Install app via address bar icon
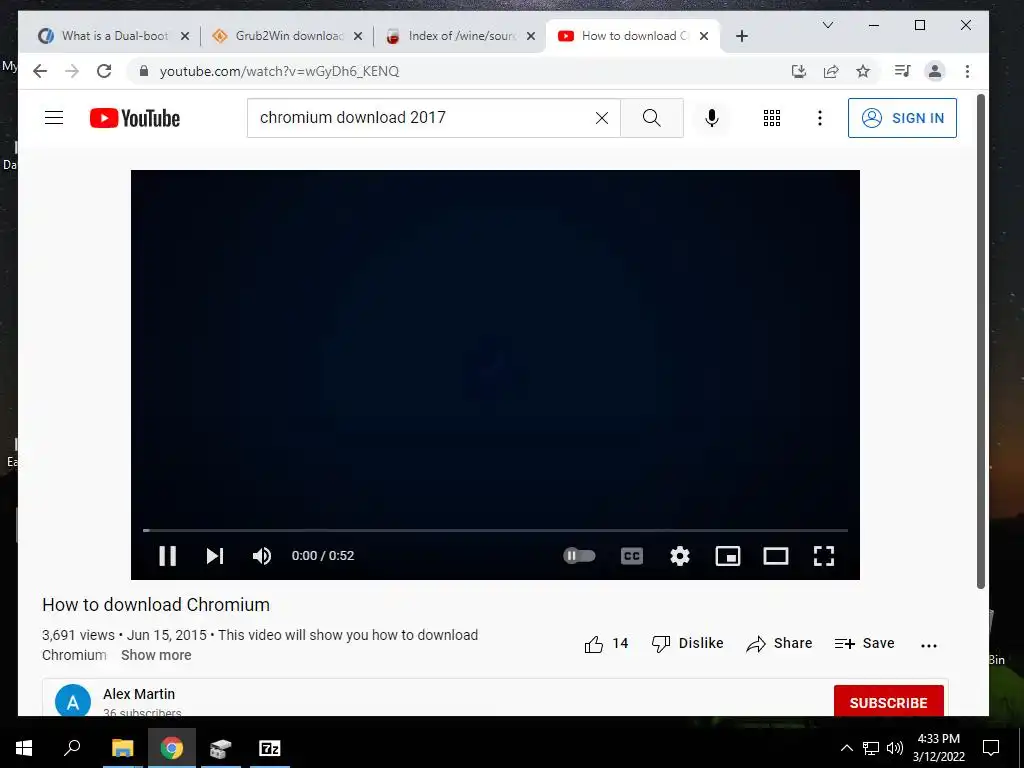Viewport: 1024px width, 768px height. (799, 71)
